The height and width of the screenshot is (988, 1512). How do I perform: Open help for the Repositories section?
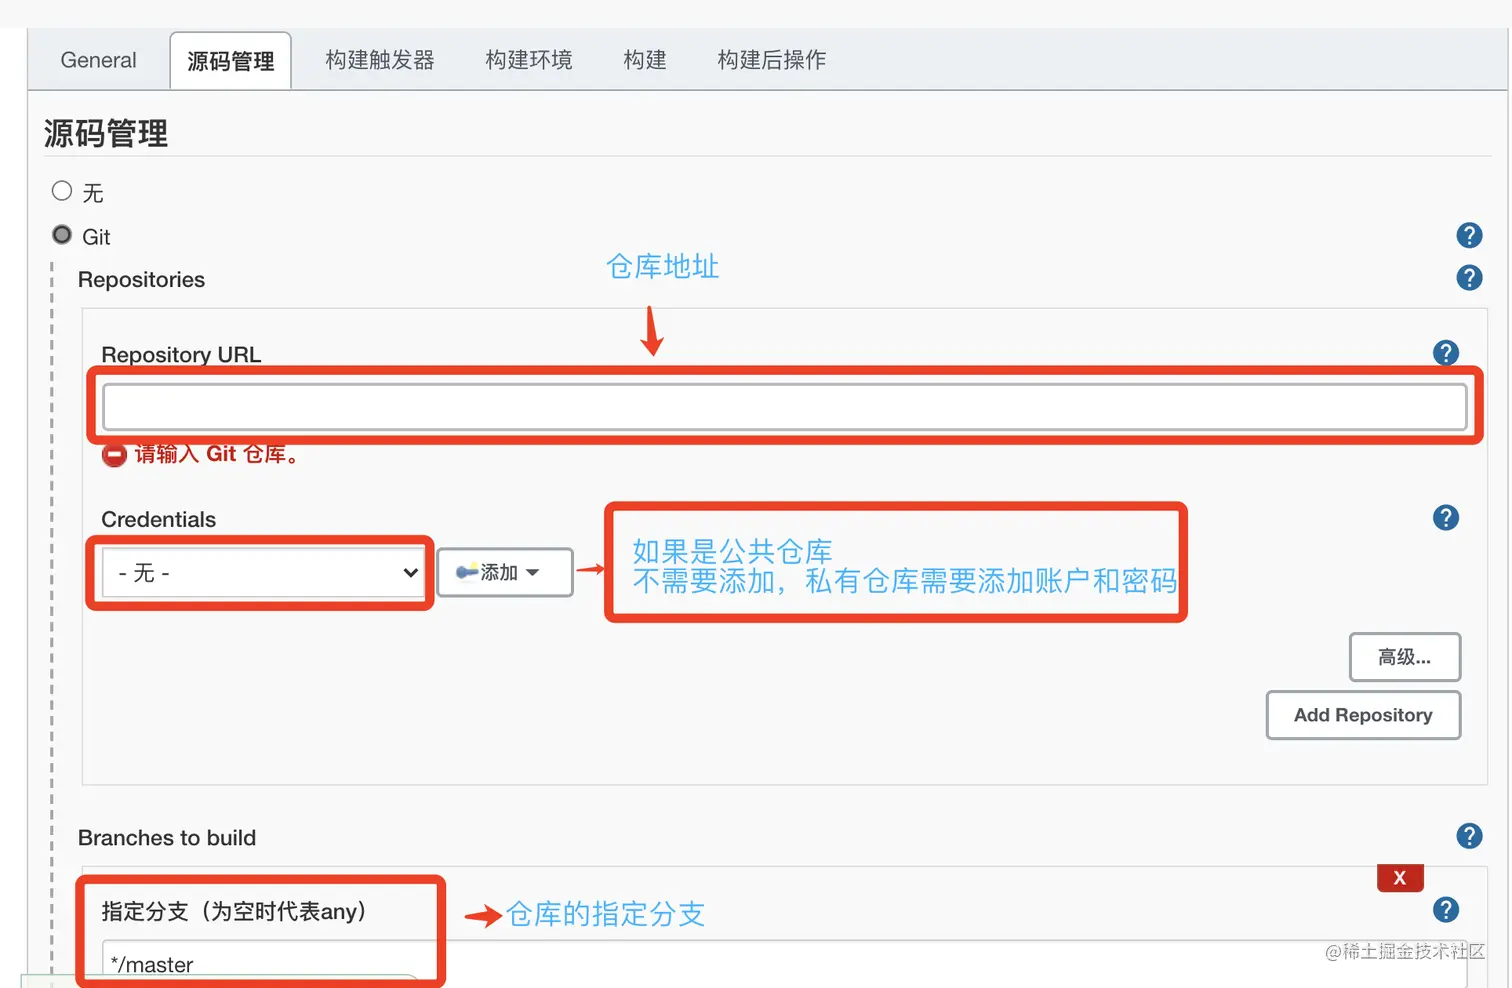[1469, 277]
